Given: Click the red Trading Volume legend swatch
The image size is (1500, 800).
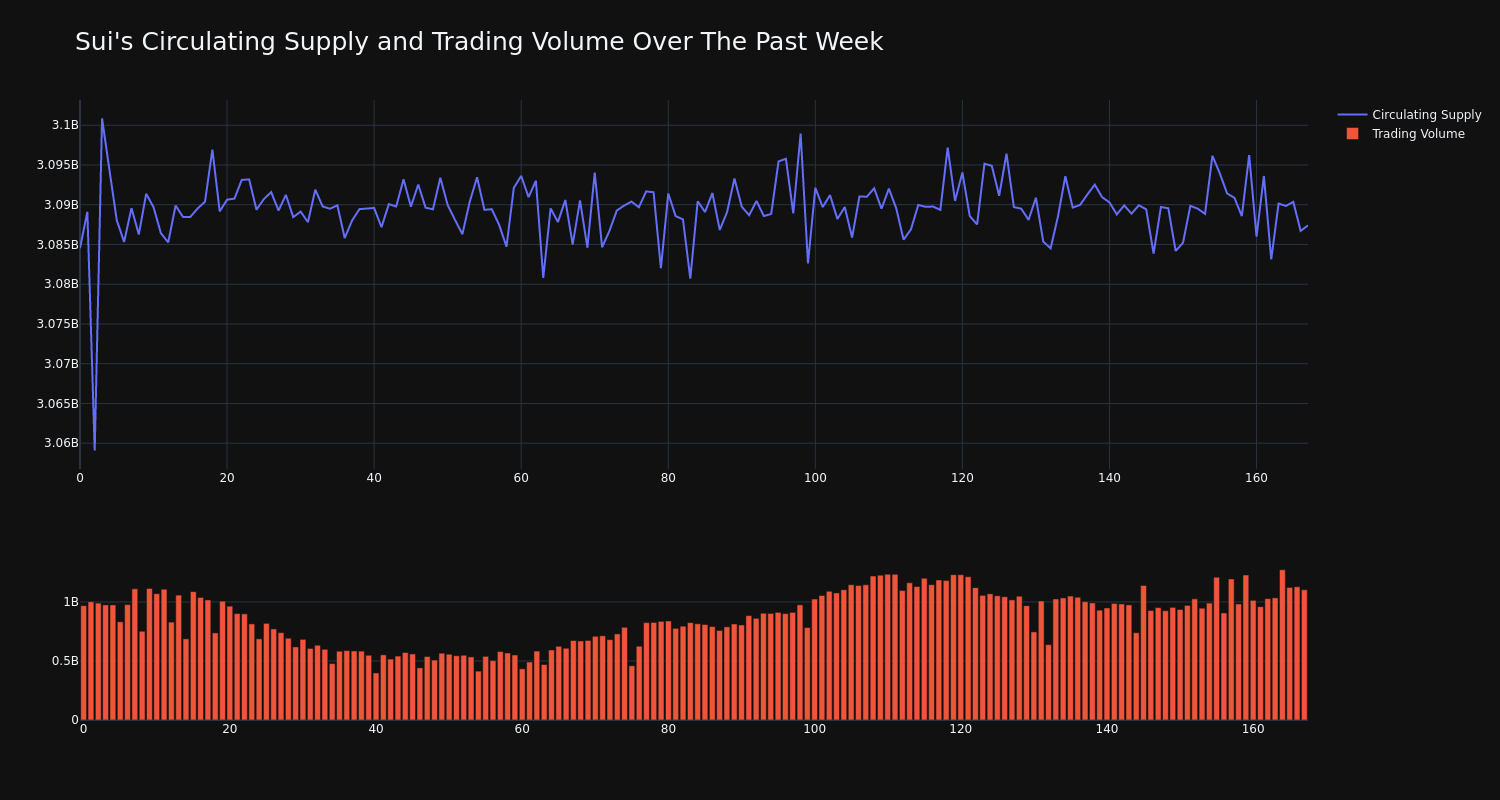Looking at the screenshot, I should [1352, 134].
